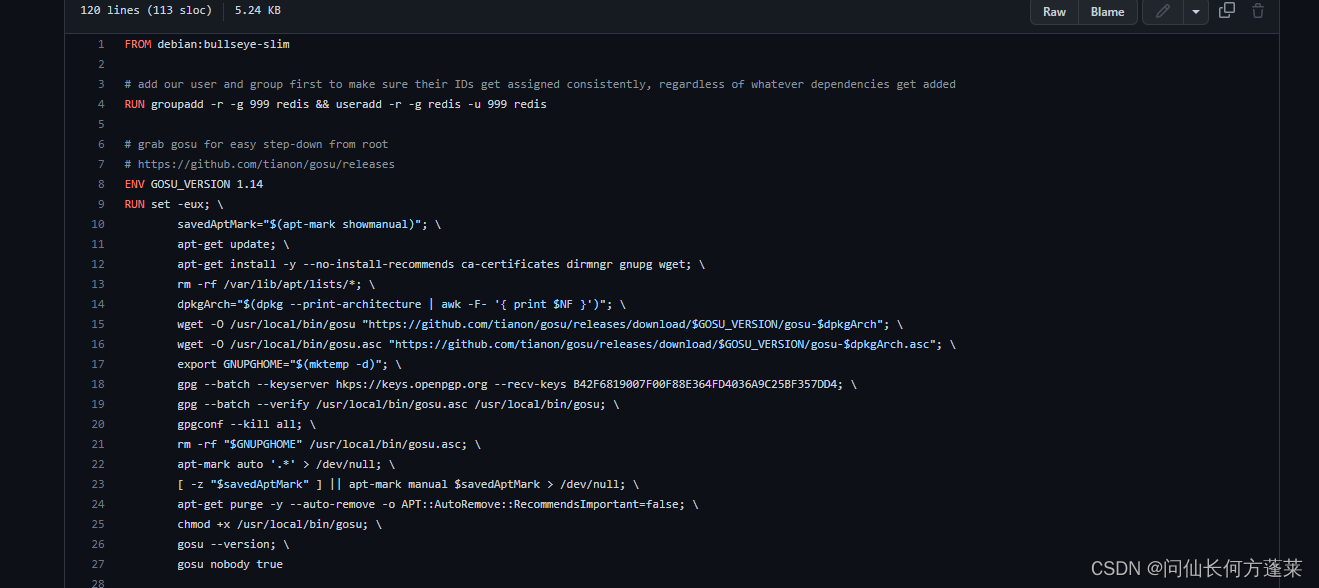Screen dimensions: 1319x588
Task: Click the 'gosu --version; \' line
Action: click(234, 544)
